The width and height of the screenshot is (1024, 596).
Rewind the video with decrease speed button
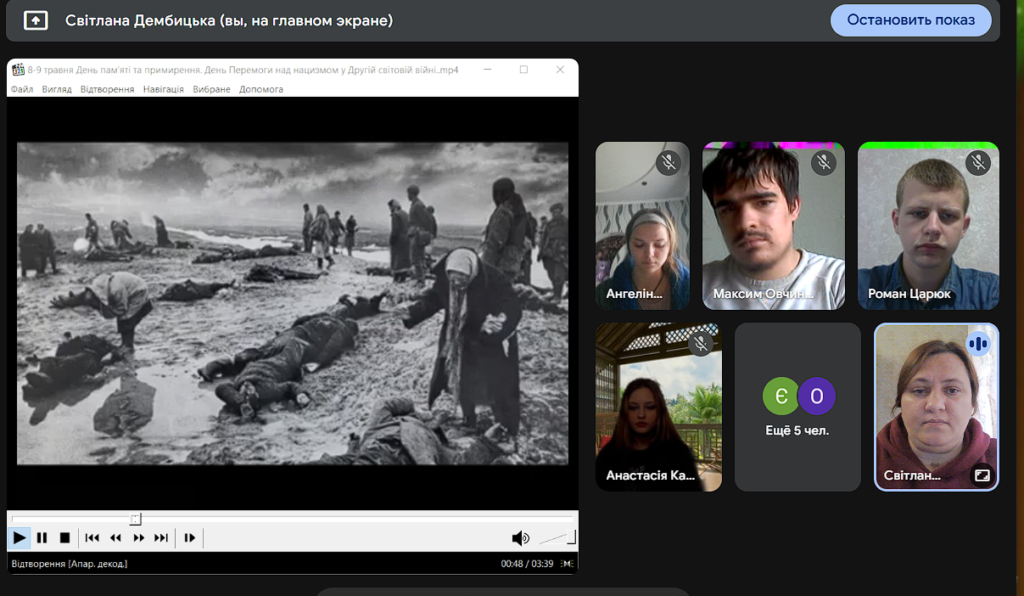pyautogui.click(x=116, y=538)
